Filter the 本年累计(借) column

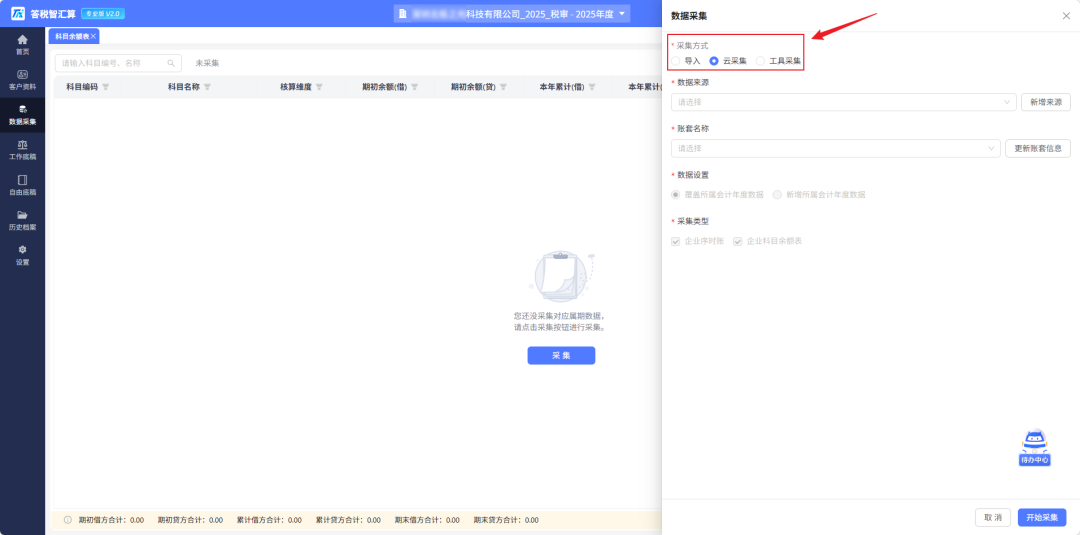[592, 87]
